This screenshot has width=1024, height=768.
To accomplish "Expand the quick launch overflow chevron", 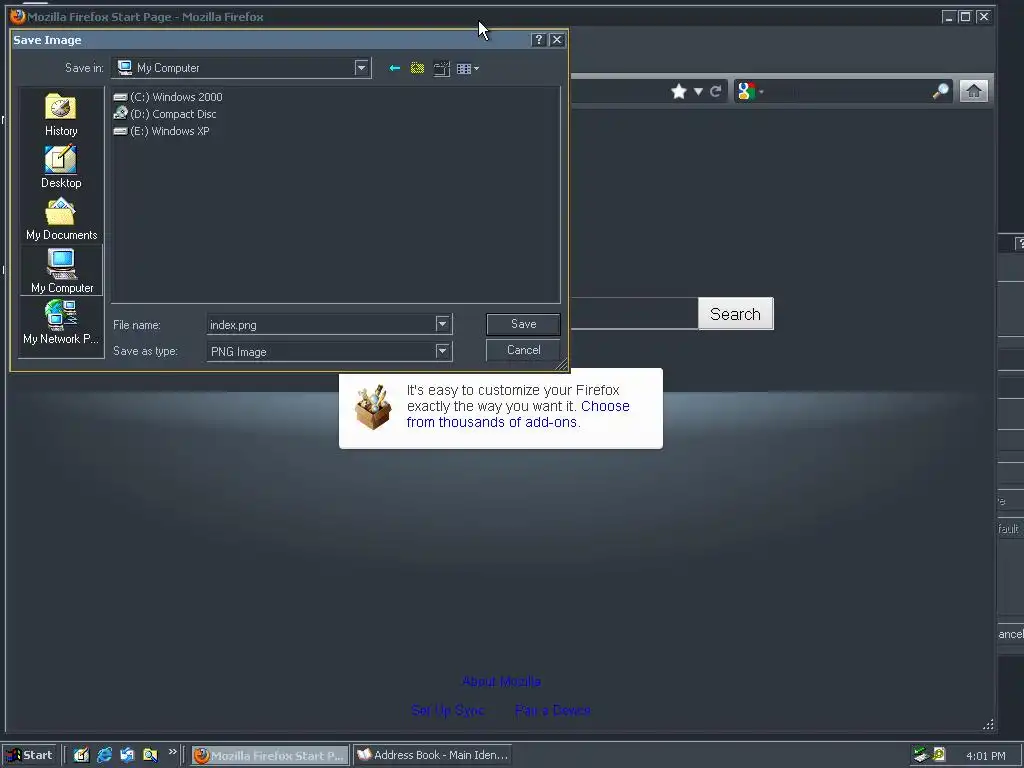I will [x=172, y=752].
